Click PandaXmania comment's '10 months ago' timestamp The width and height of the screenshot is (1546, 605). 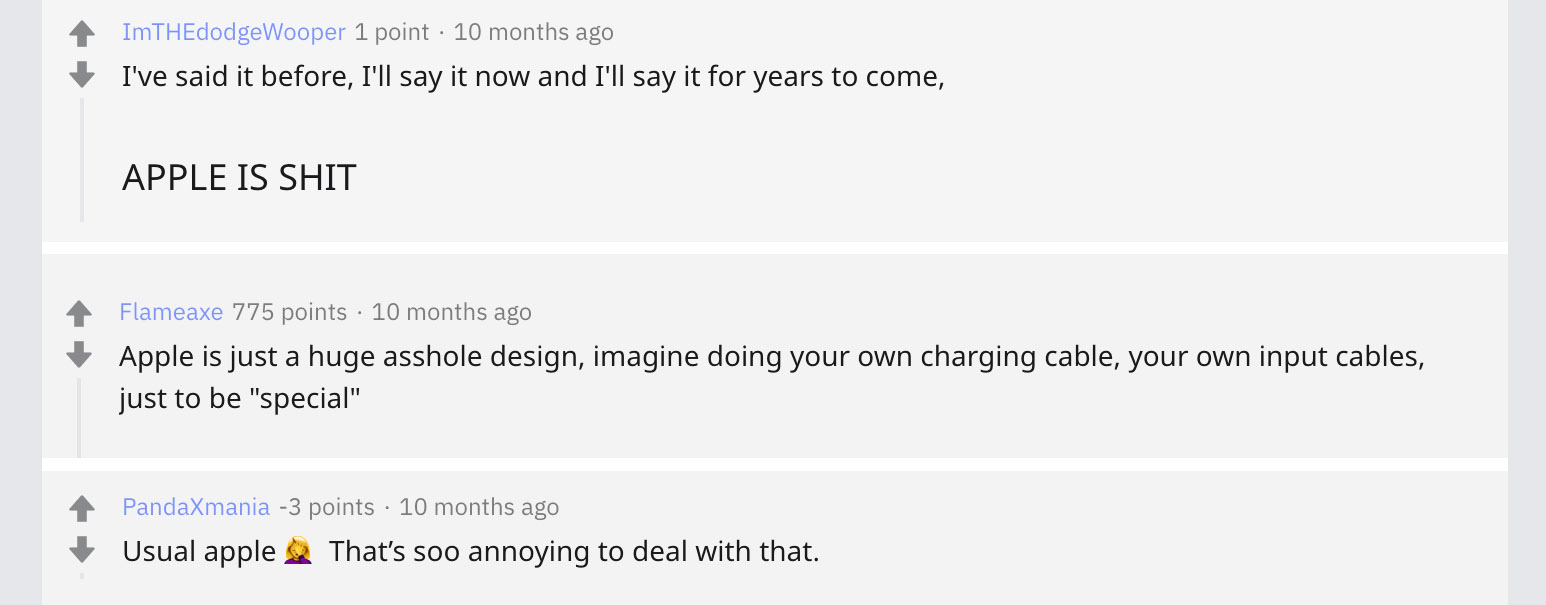[479, 507]
